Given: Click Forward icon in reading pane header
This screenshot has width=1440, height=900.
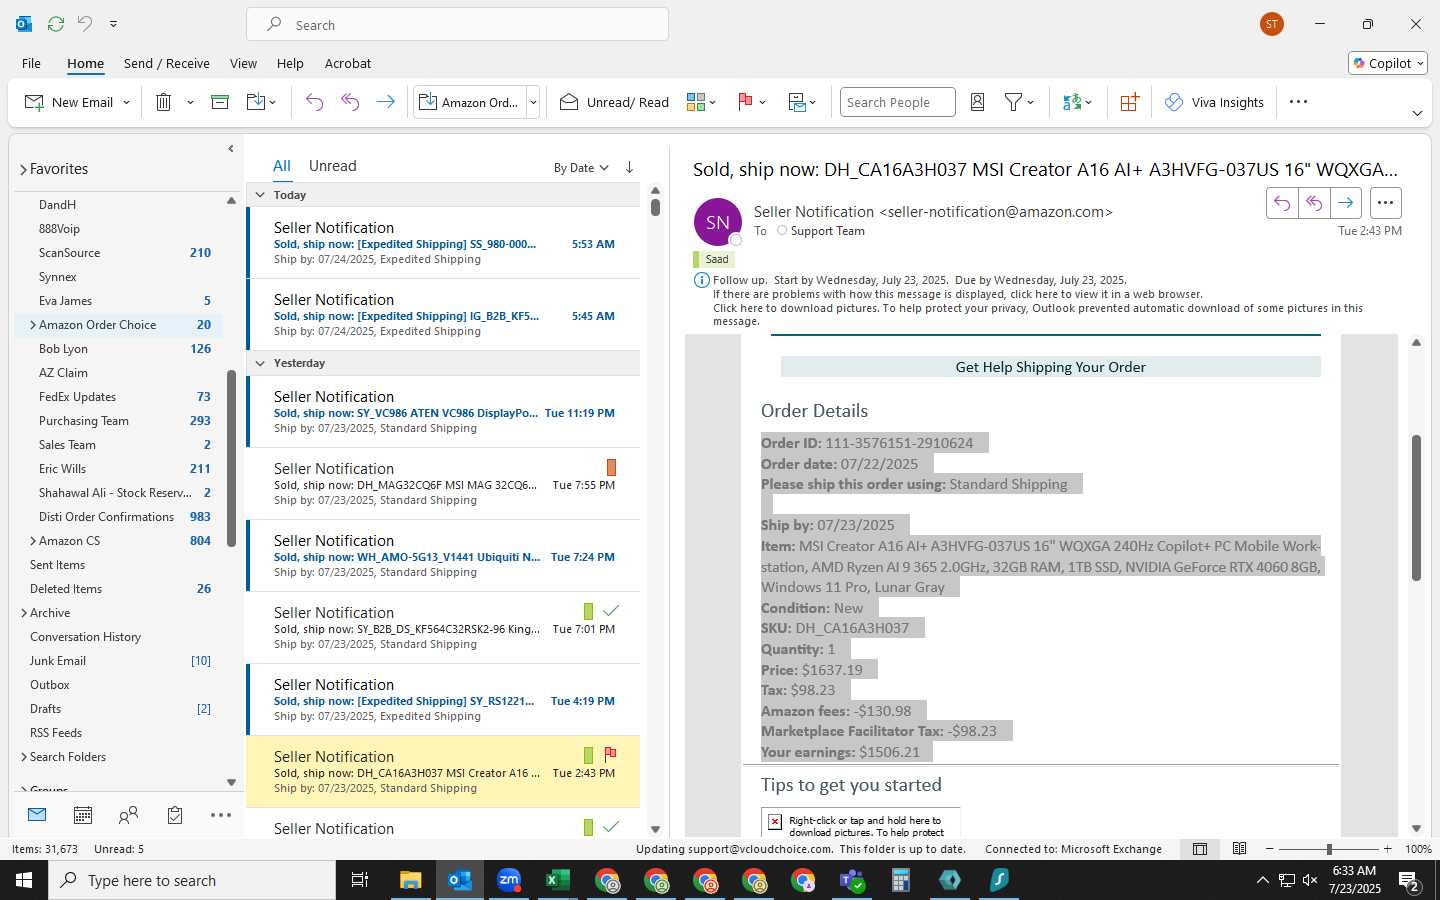Looking at the screenshot, I should click(x=1346, y=203).
